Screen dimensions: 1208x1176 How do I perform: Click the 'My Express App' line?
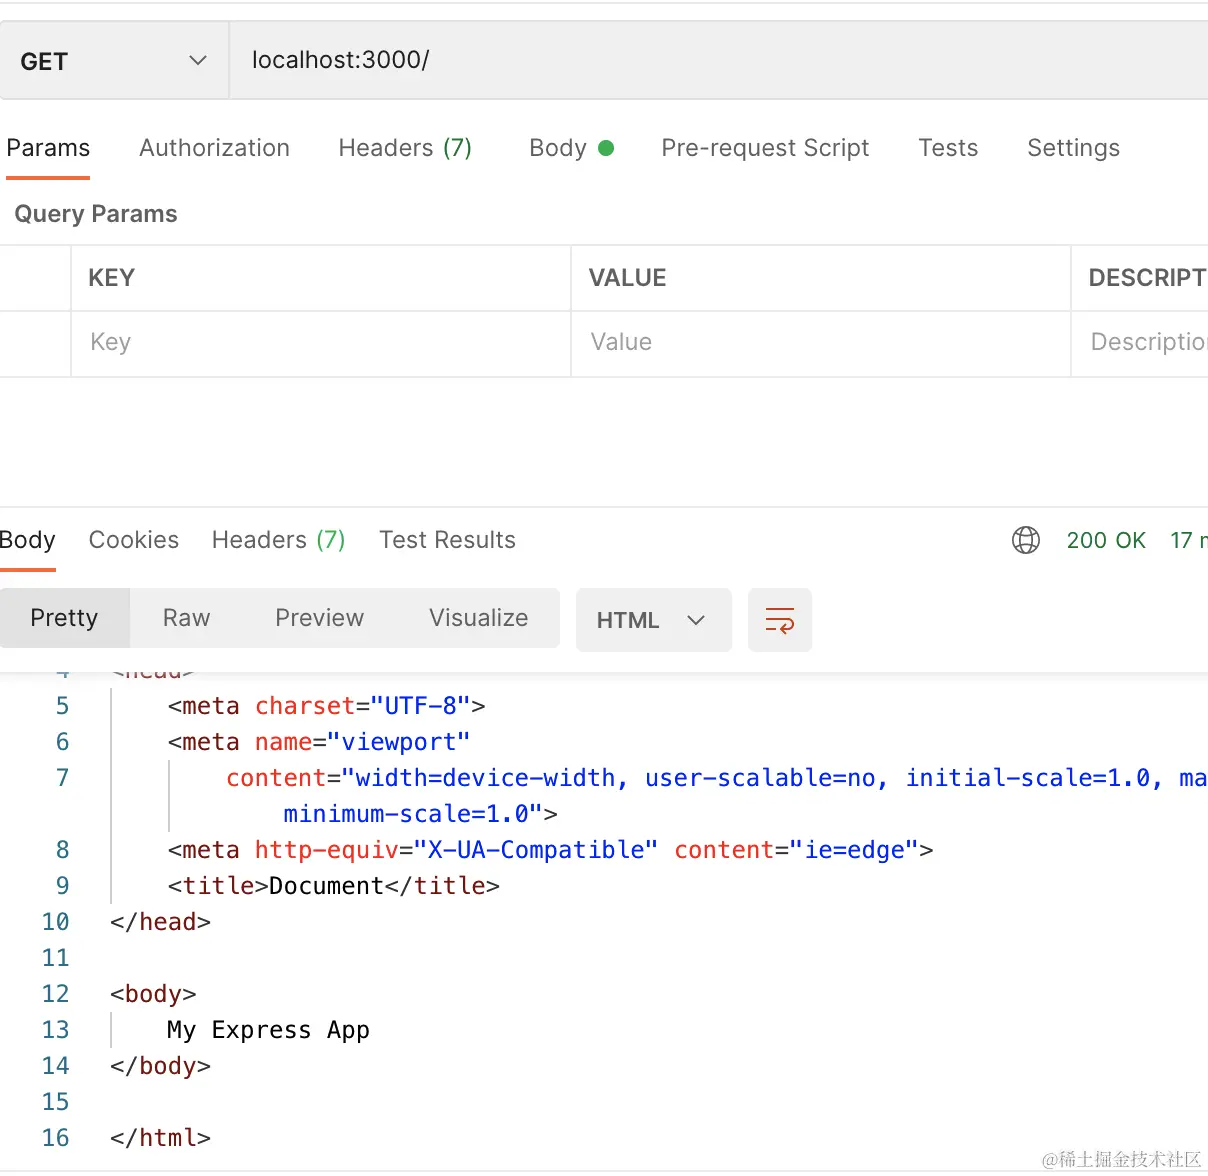point(268,1030)
